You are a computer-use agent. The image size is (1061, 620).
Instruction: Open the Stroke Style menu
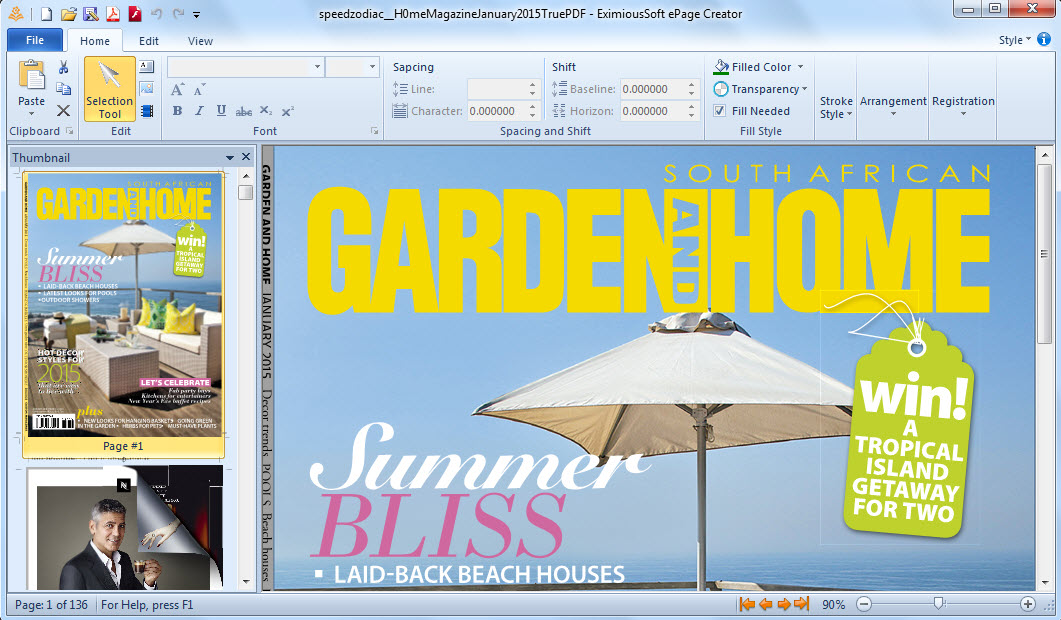(836, 107)
